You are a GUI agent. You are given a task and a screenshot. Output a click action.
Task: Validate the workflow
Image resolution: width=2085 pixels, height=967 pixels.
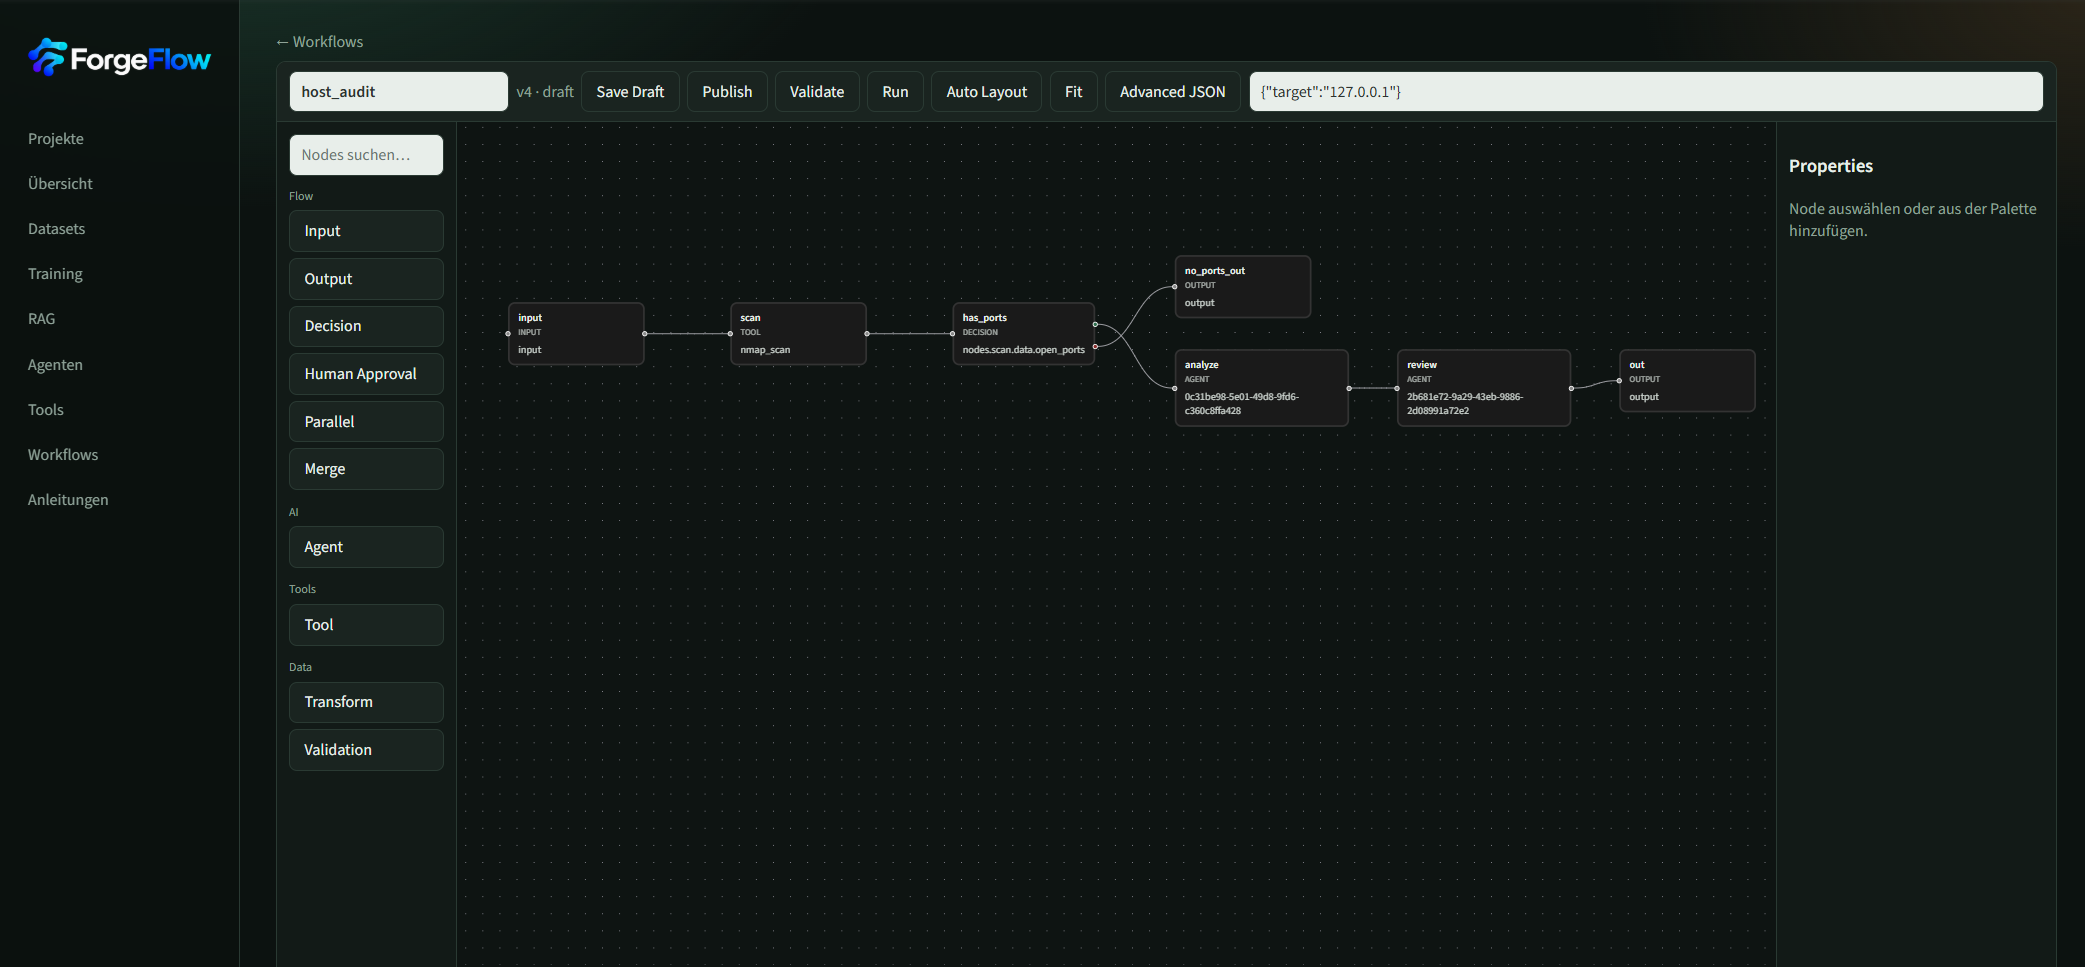(x=817, y=92)
